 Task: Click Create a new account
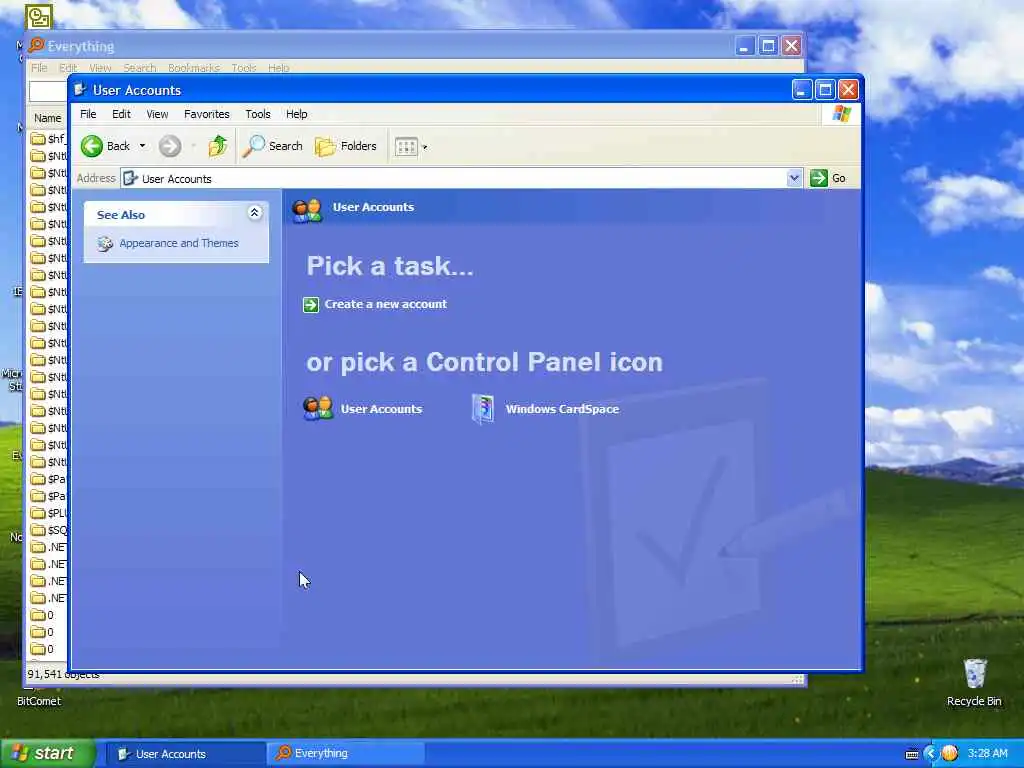click(385, 304)
